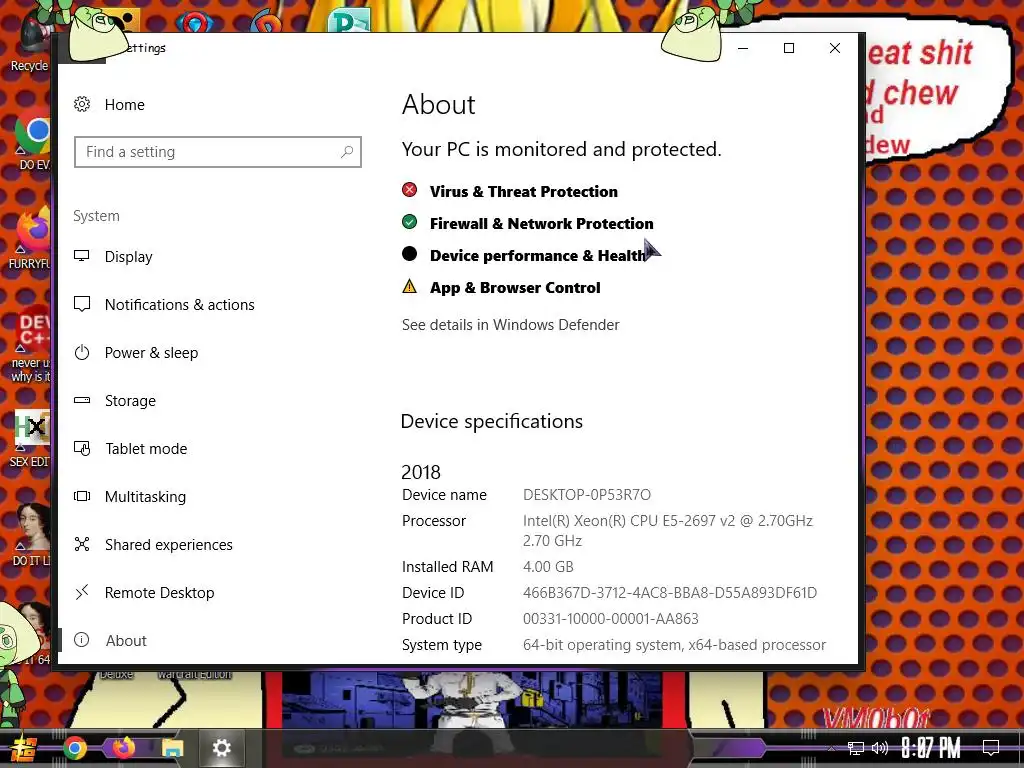Click the Device specifications heading
This screenshot has width=1024, height=768.
(491, 422)
